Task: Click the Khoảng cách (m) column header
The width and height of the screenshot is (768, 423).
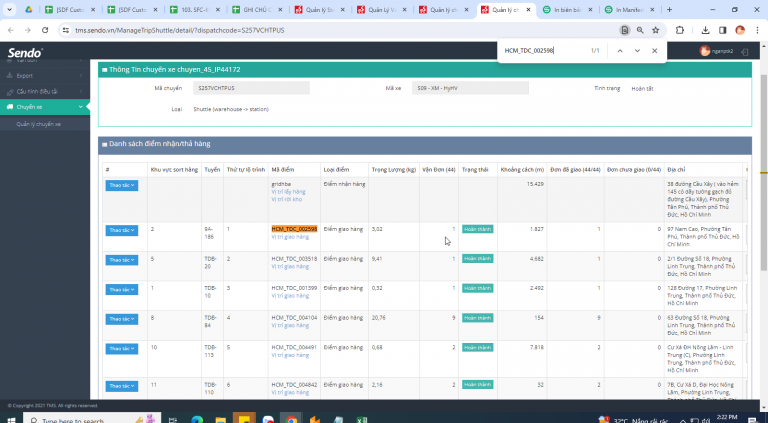Action: pos(522,169)
